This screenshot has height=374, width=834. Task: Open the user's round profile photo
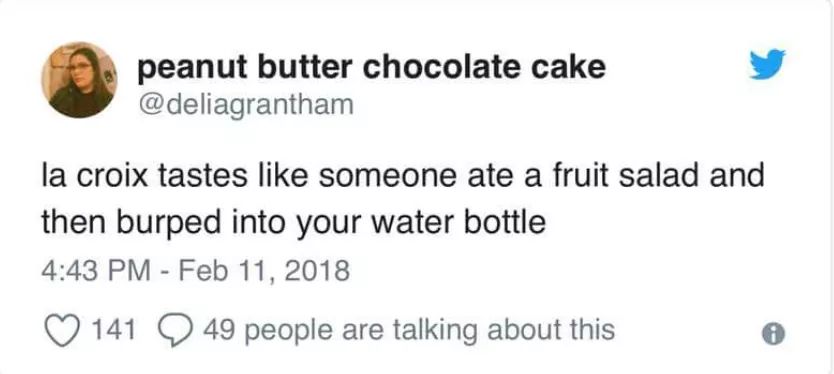[79, 80]
